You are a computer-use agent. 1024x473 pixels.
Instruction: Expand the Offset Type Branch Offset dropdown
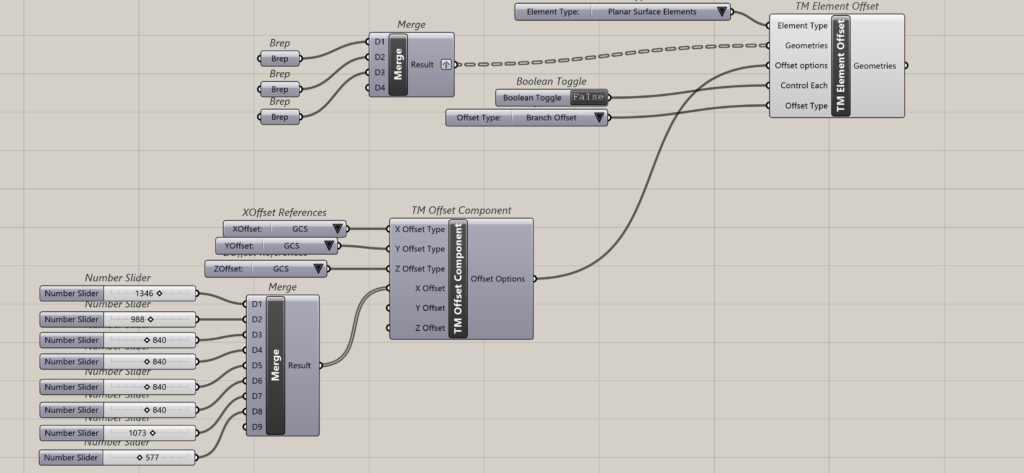pos(598,118)
